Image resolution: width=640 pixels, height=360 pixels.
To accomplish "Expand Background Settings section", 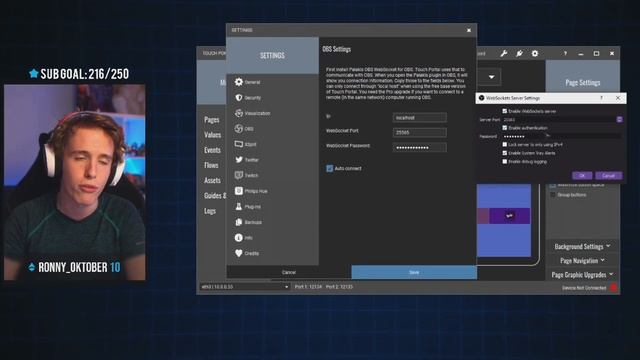I will (582, 247).
